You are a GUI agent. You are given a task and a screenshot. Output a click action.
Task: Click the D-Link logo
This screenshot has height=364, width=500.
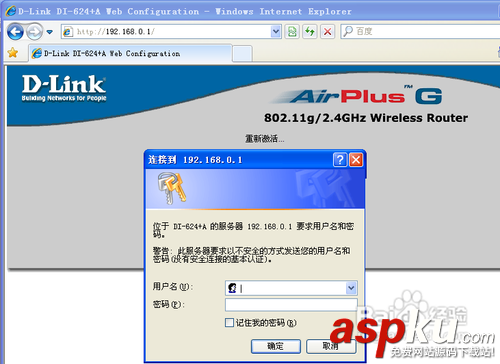click(64, 88)
